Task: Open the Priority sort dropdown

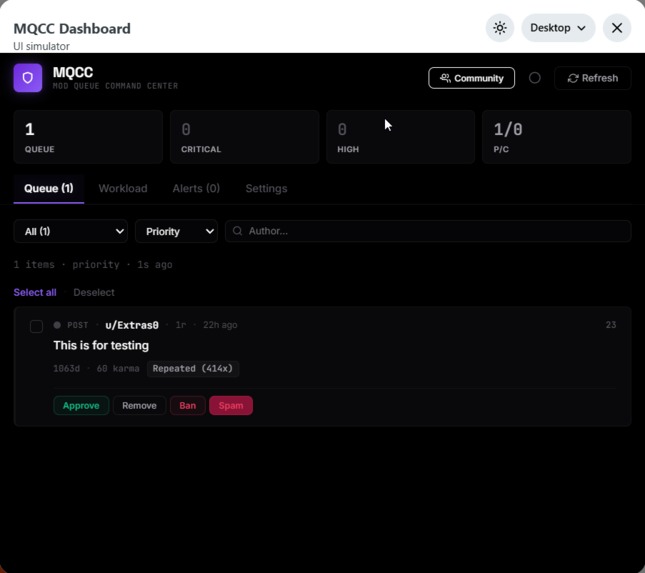Action: pos(176,231)
